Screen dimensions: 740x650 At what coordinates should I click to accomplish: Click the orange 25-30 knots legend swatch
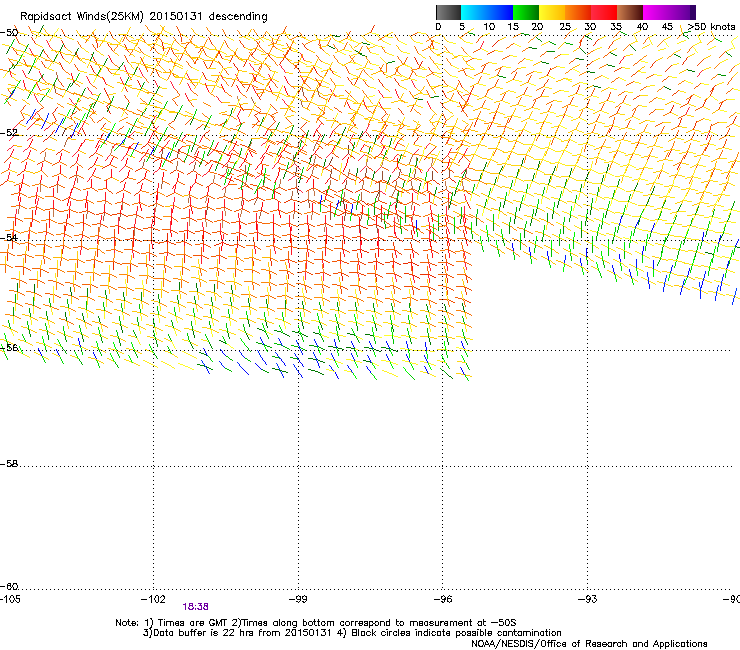pyautogui.click(x=578, y=12)
